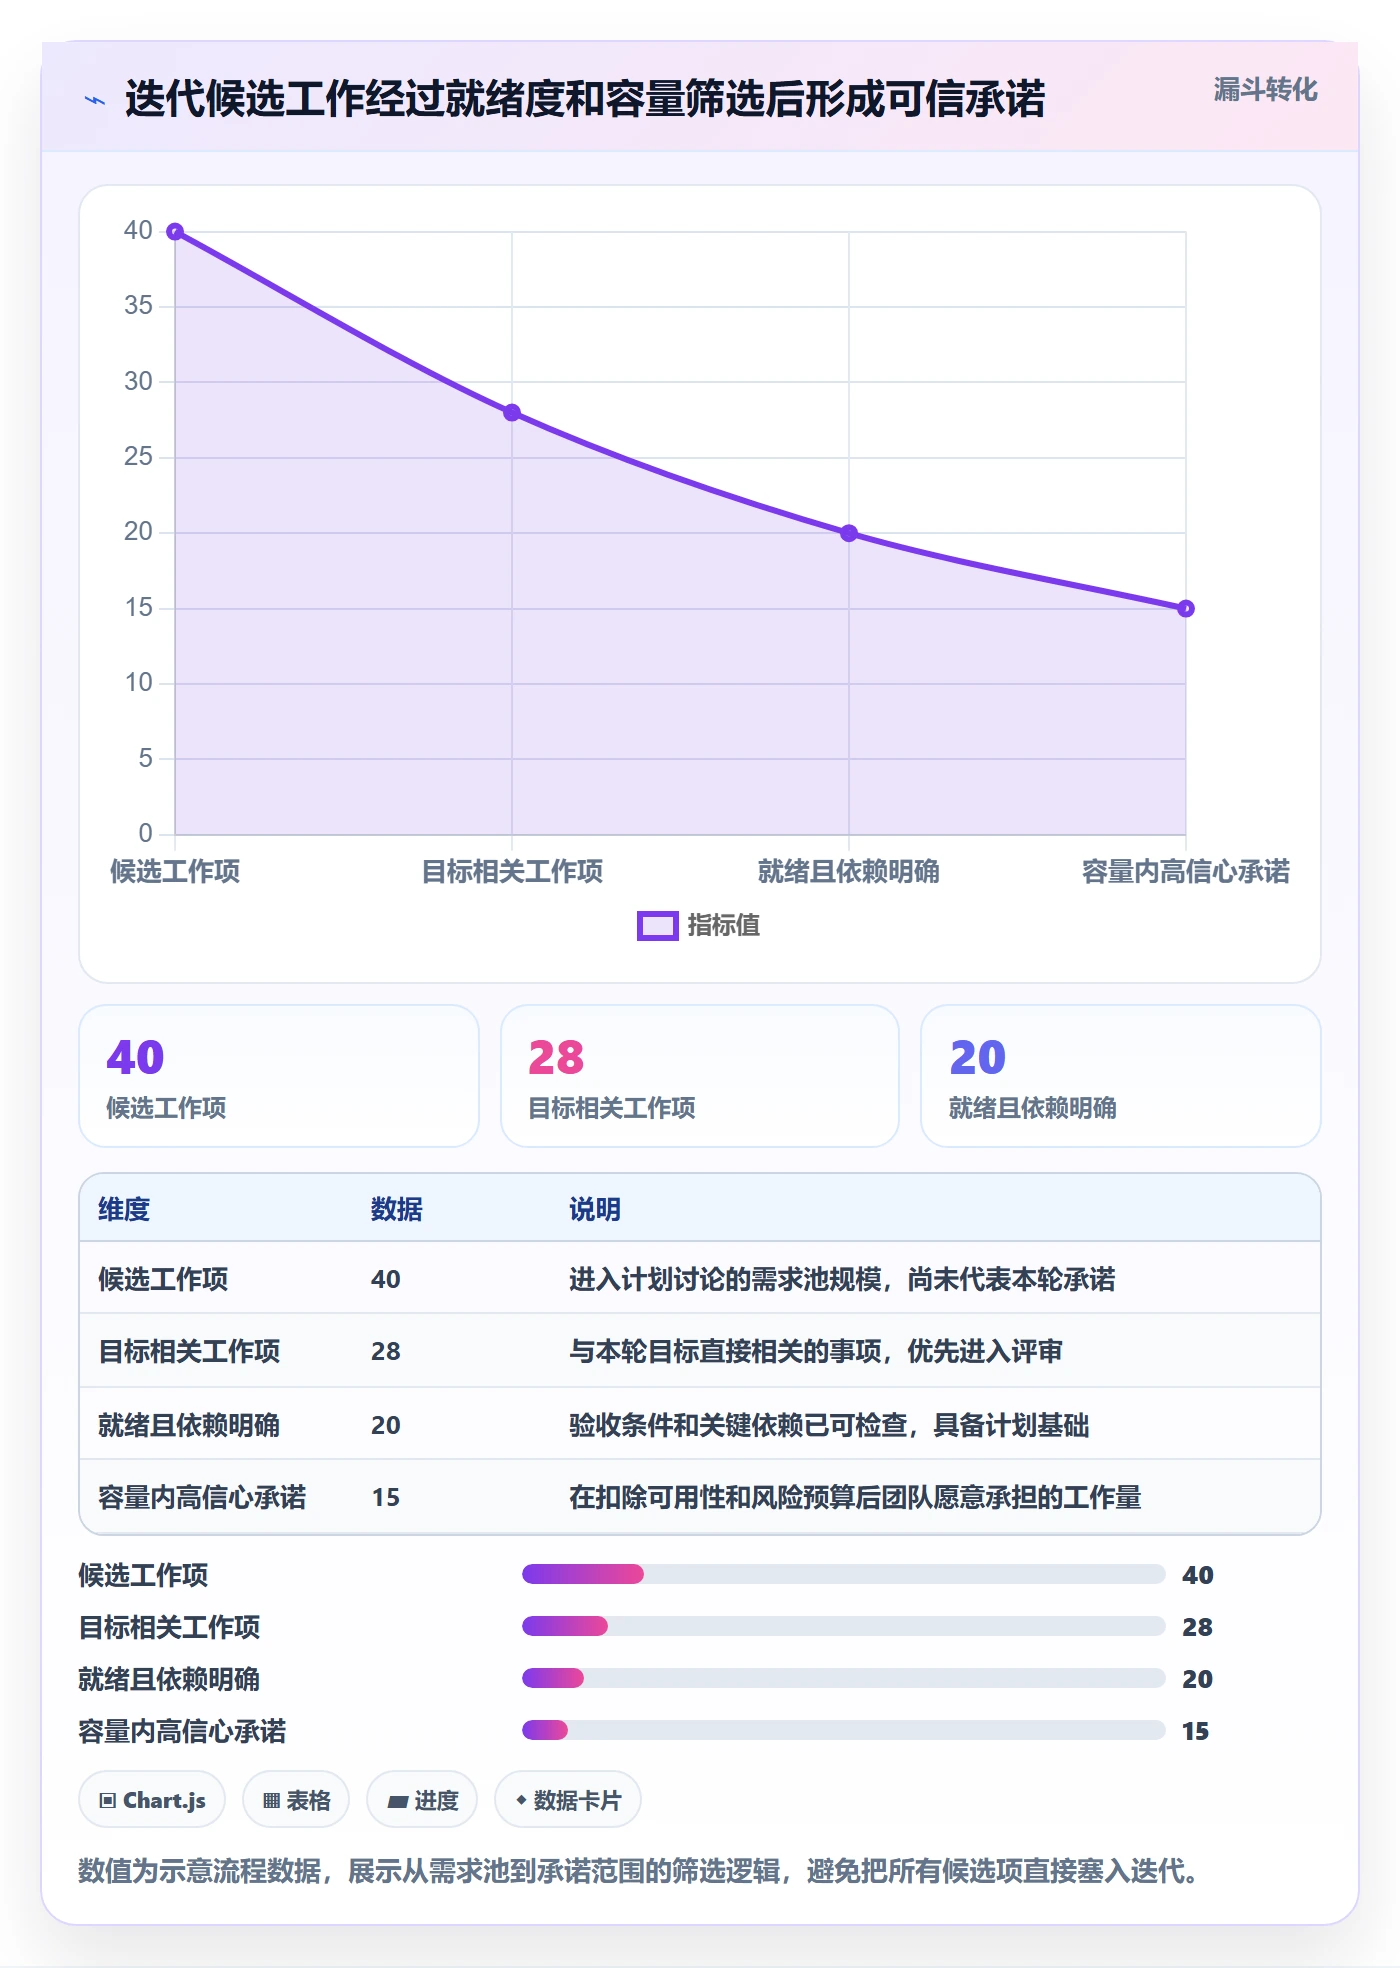Click x-axis label 目标相关工作项 under the chart
1400x1968 pixels.
(512, 871)
